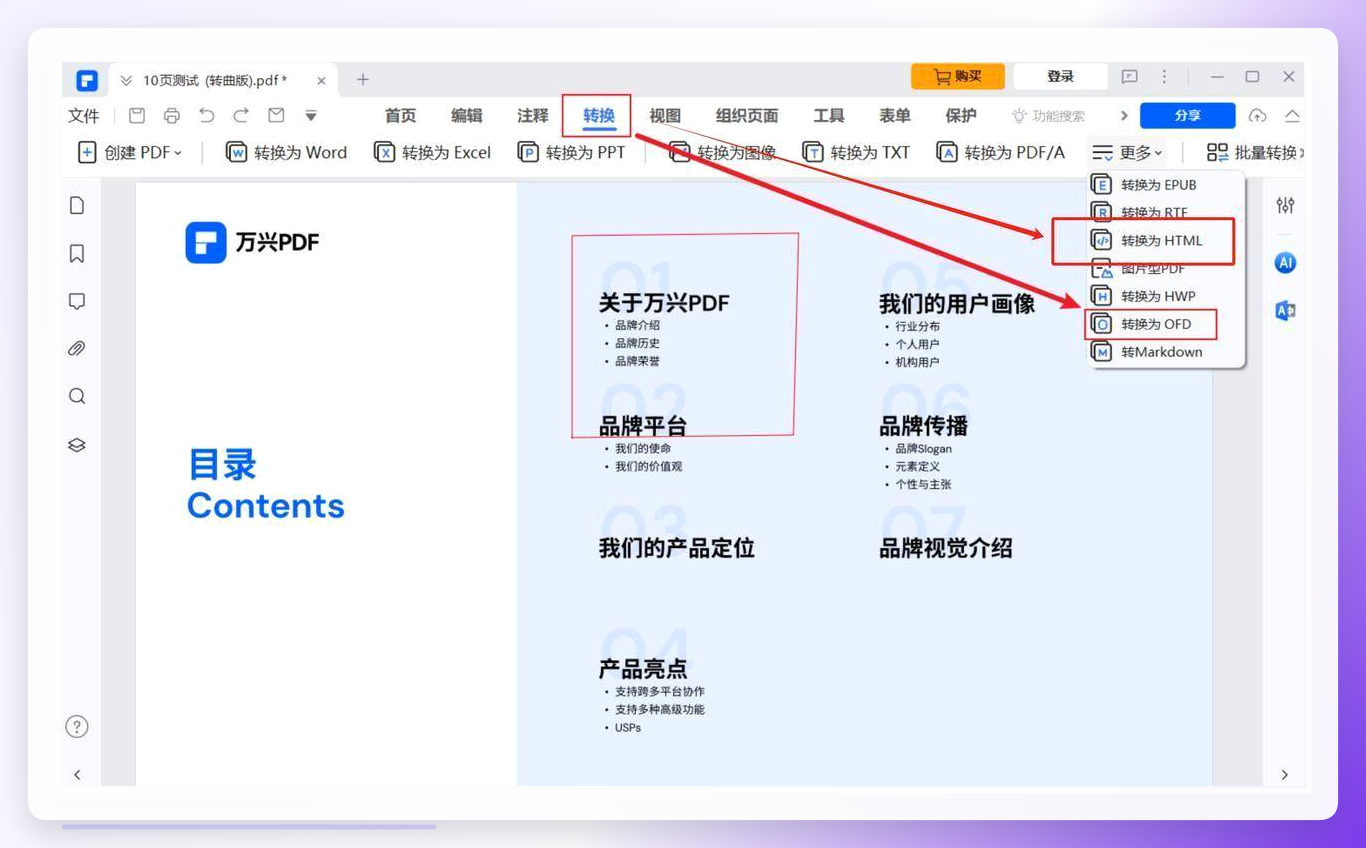Viewport: 1366px width, 848px height.
Task: Open the 组织页面 tab
Action: [x=746, y=116]
